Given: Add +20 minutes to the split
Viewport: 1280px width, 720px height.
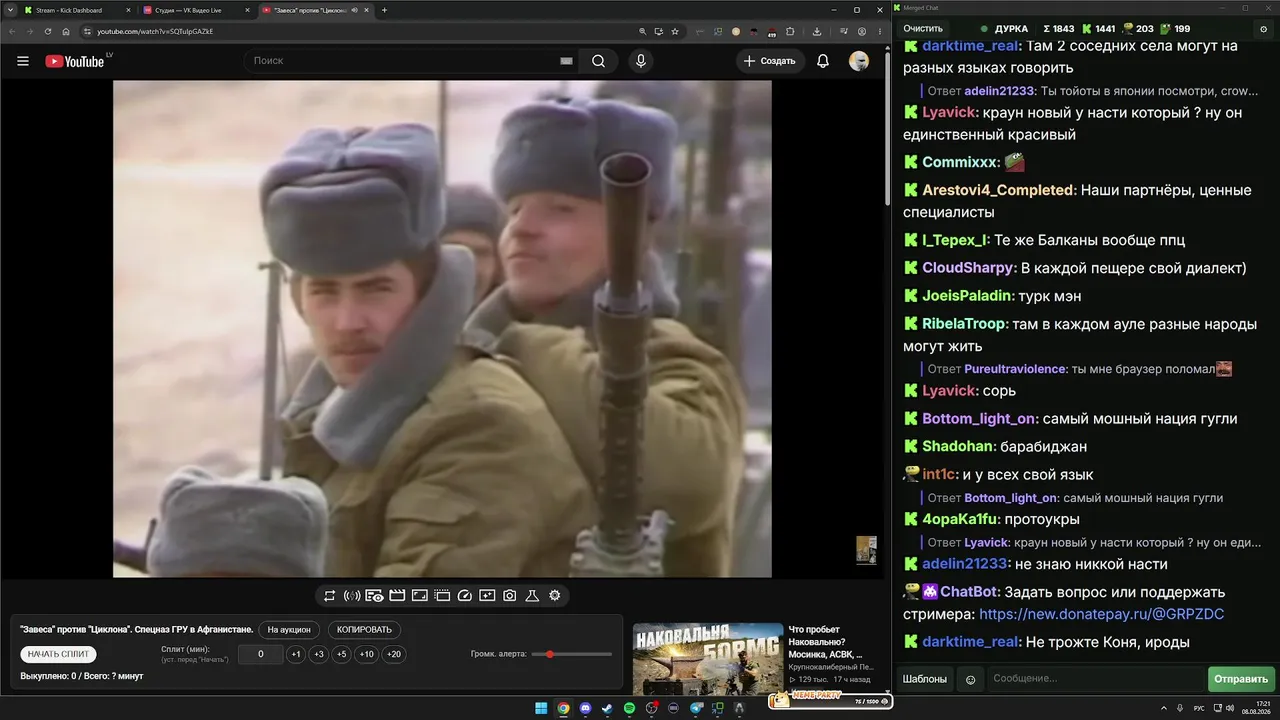Looking at the screenshot, I should coord(394,654).
